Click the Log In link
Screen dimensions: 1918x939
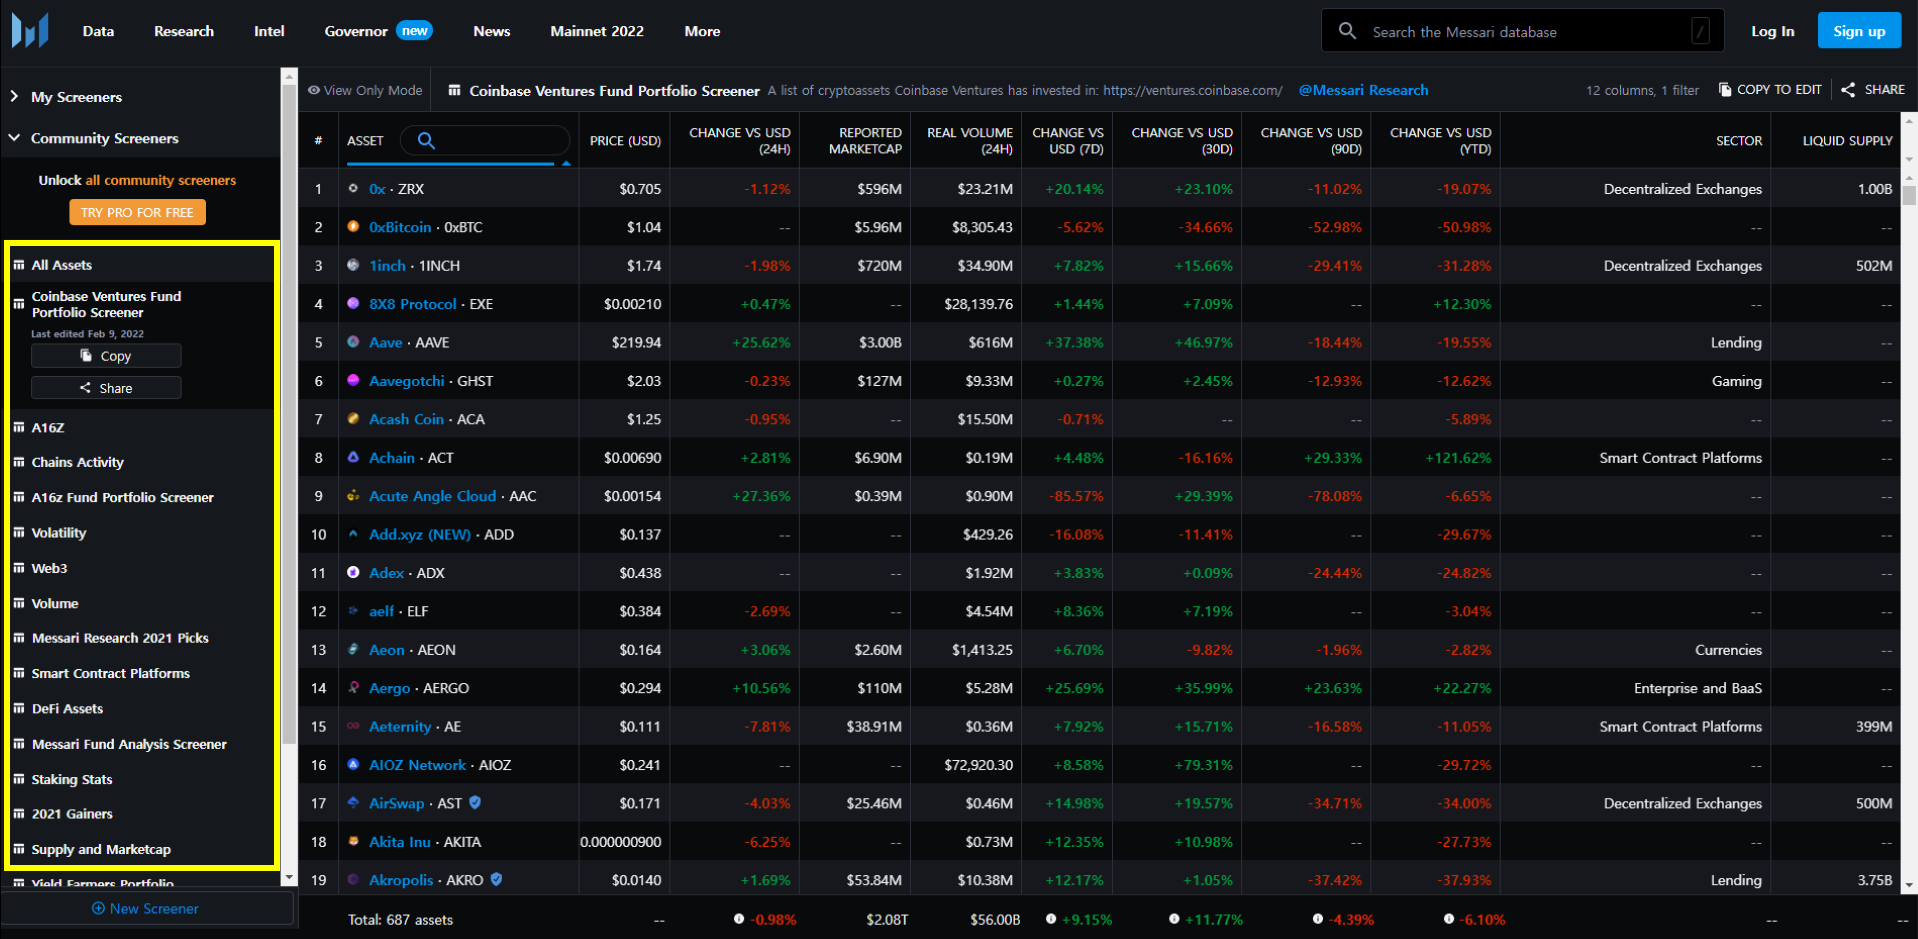pyautogui.click(x=1772, y=31)
